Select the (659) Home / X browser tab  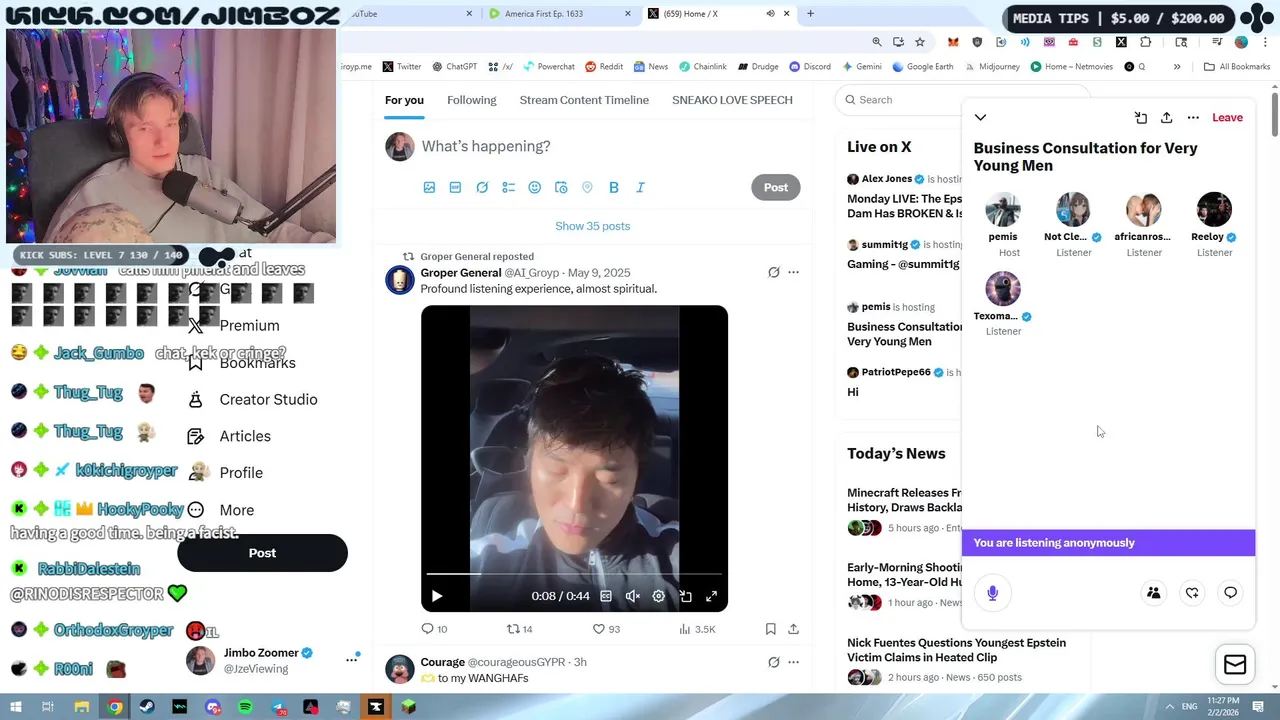tap(710, 14)
